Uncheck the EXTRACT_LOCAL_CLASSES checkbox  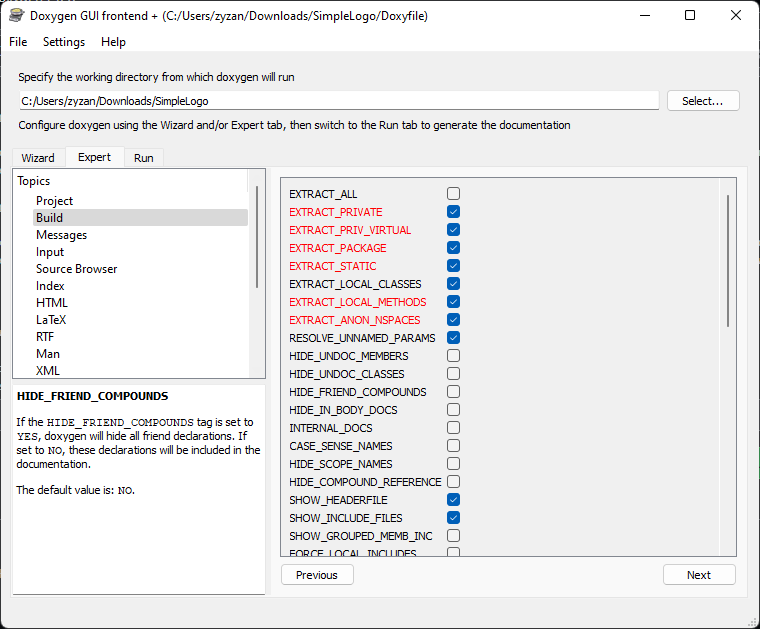click(454, 283)
